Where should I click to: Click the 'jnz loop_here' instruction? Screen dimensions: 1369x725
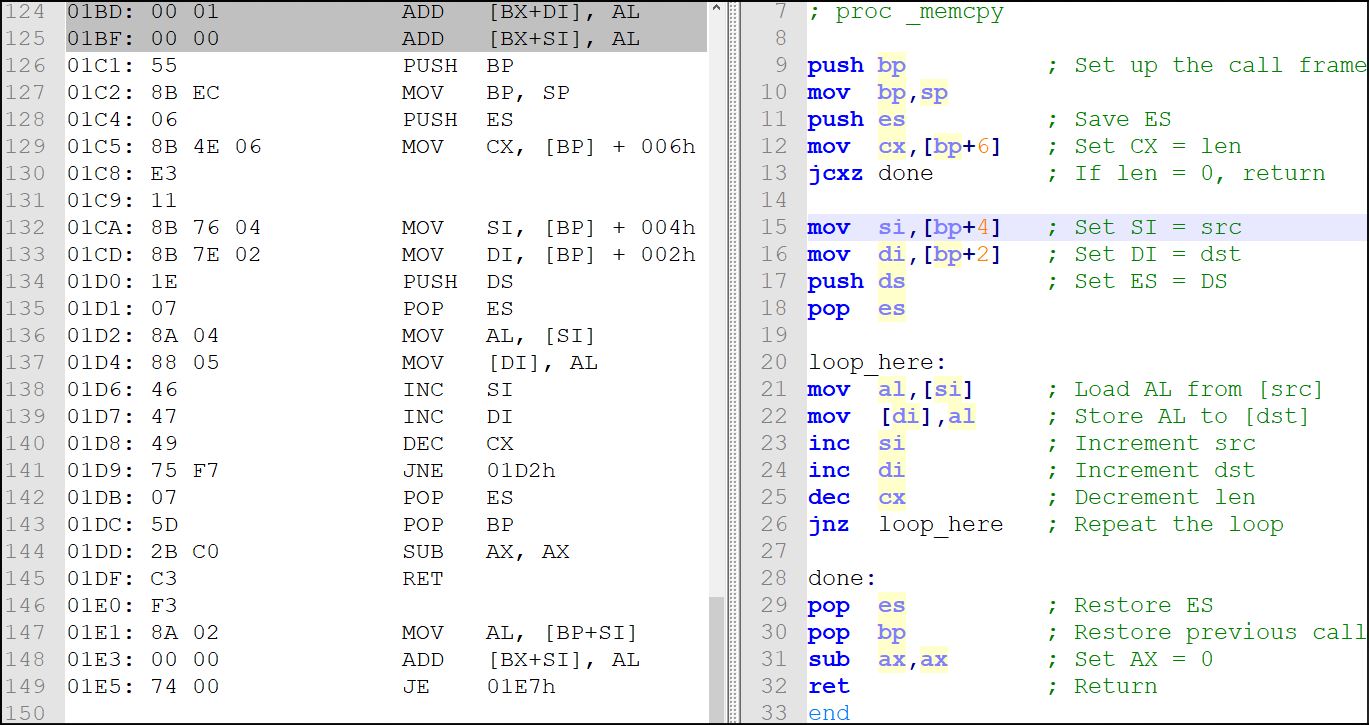(x=905, y=526)
